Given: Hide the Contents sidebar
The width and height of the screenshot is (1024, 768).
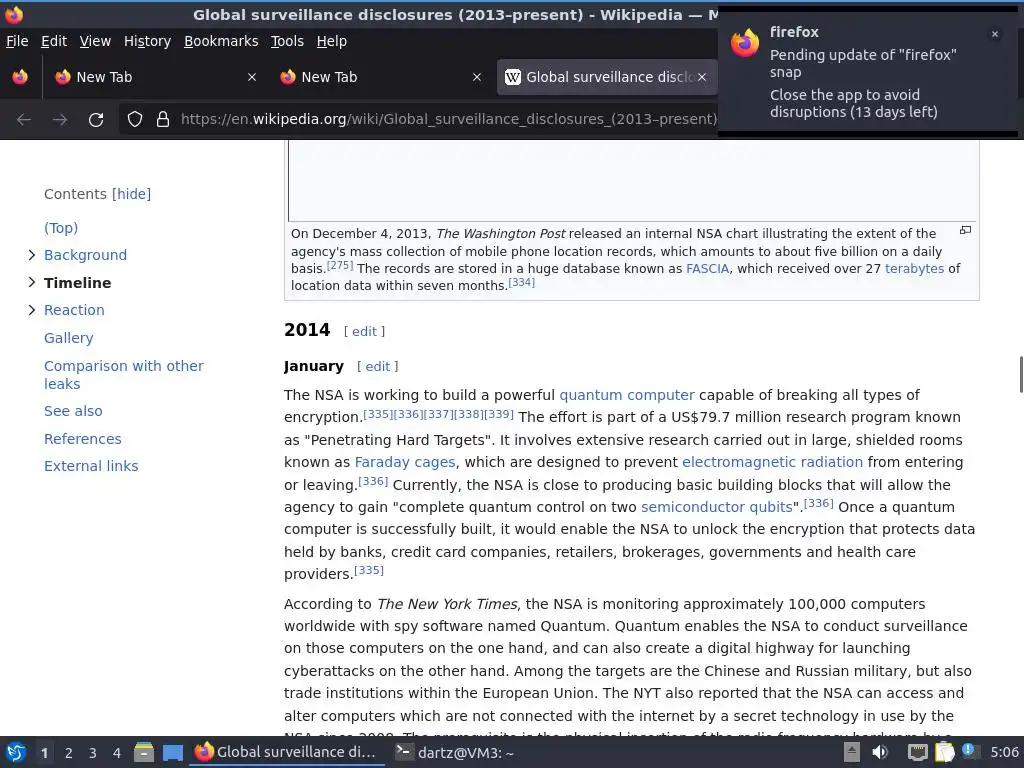Looking at the screenshot, I should (x=131, y=194).
